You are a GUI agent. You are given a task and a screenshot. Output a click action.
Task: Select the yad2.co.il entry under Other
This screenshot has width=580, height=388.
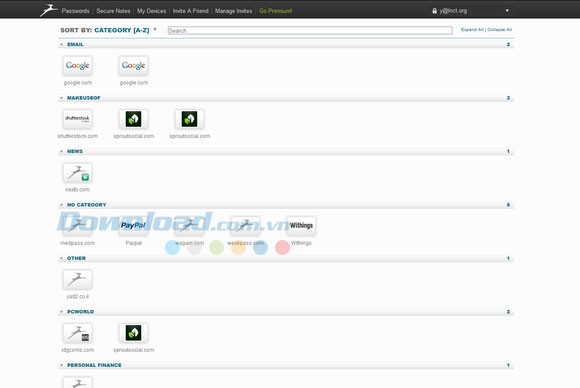77,280
